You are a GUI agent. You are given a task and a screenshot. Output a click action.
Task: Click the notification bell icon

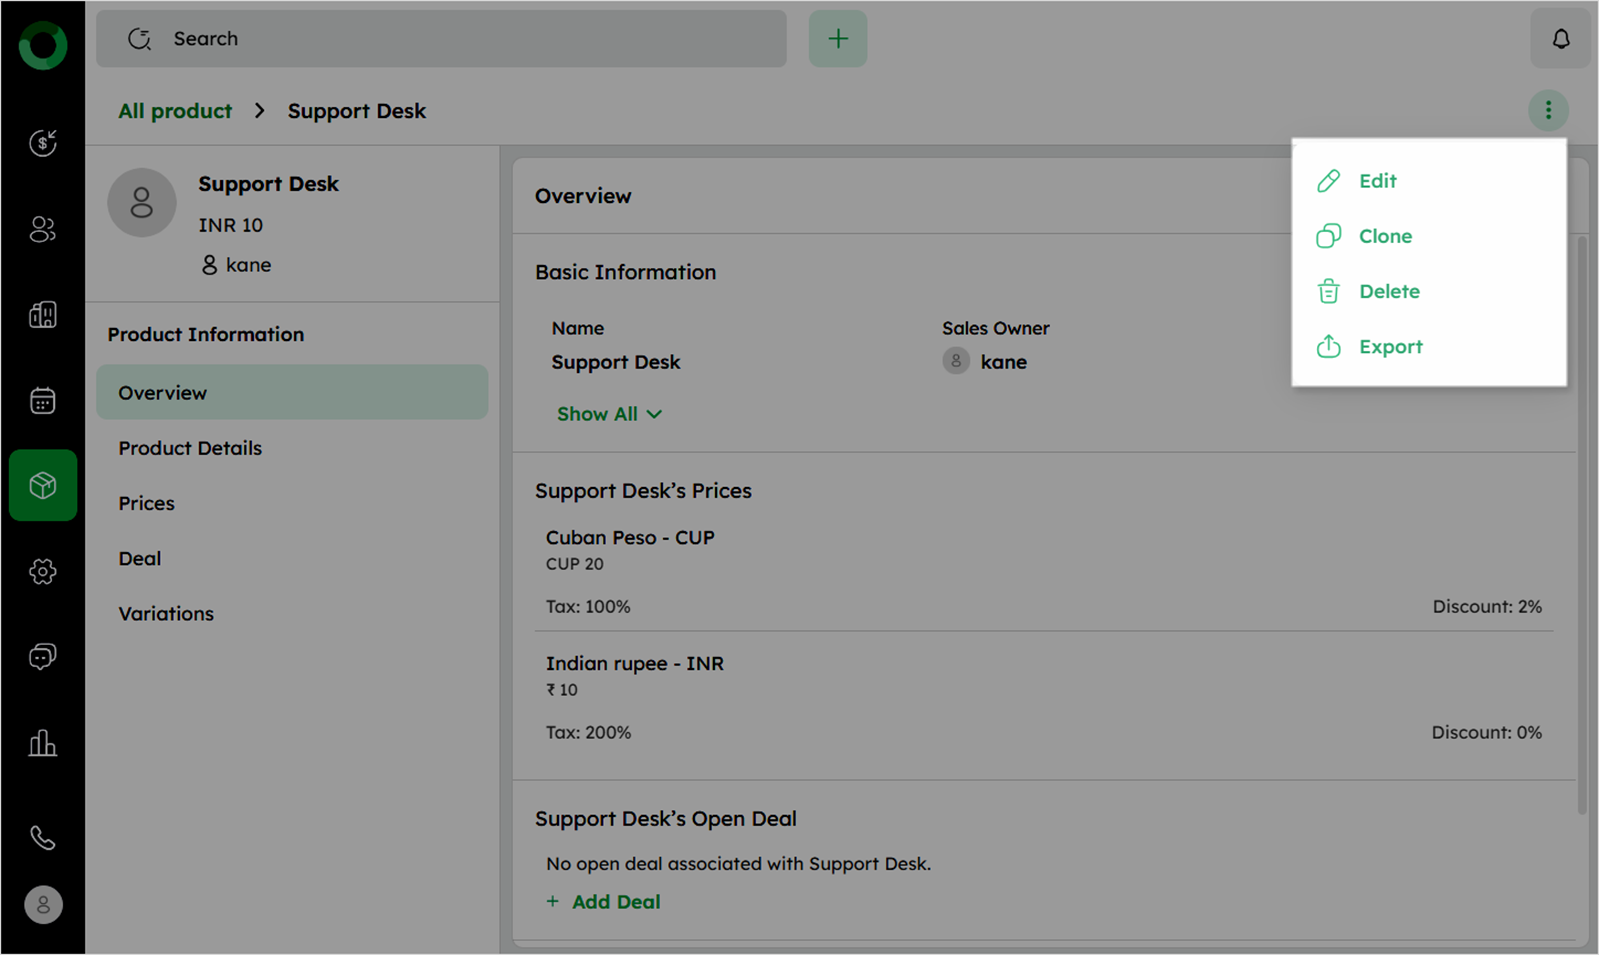[1559, 39]
